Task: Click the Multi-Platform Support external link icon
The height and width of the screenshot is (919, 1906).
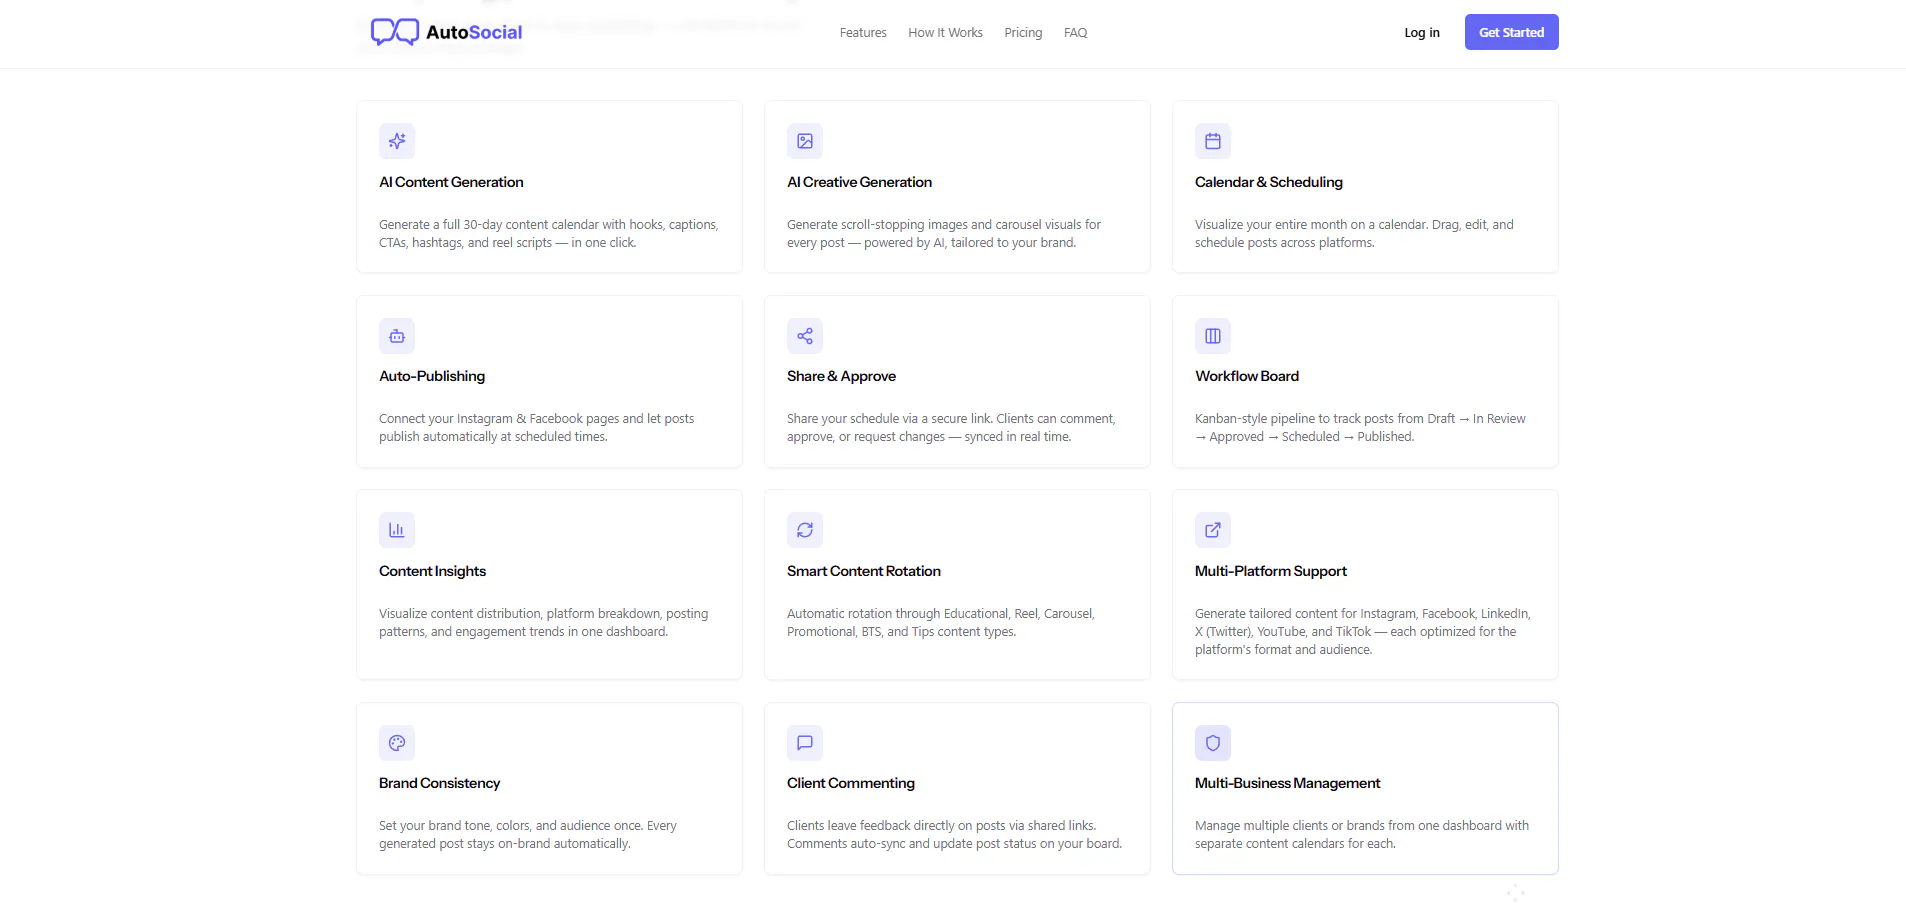Action: [x=1213, y=530]
